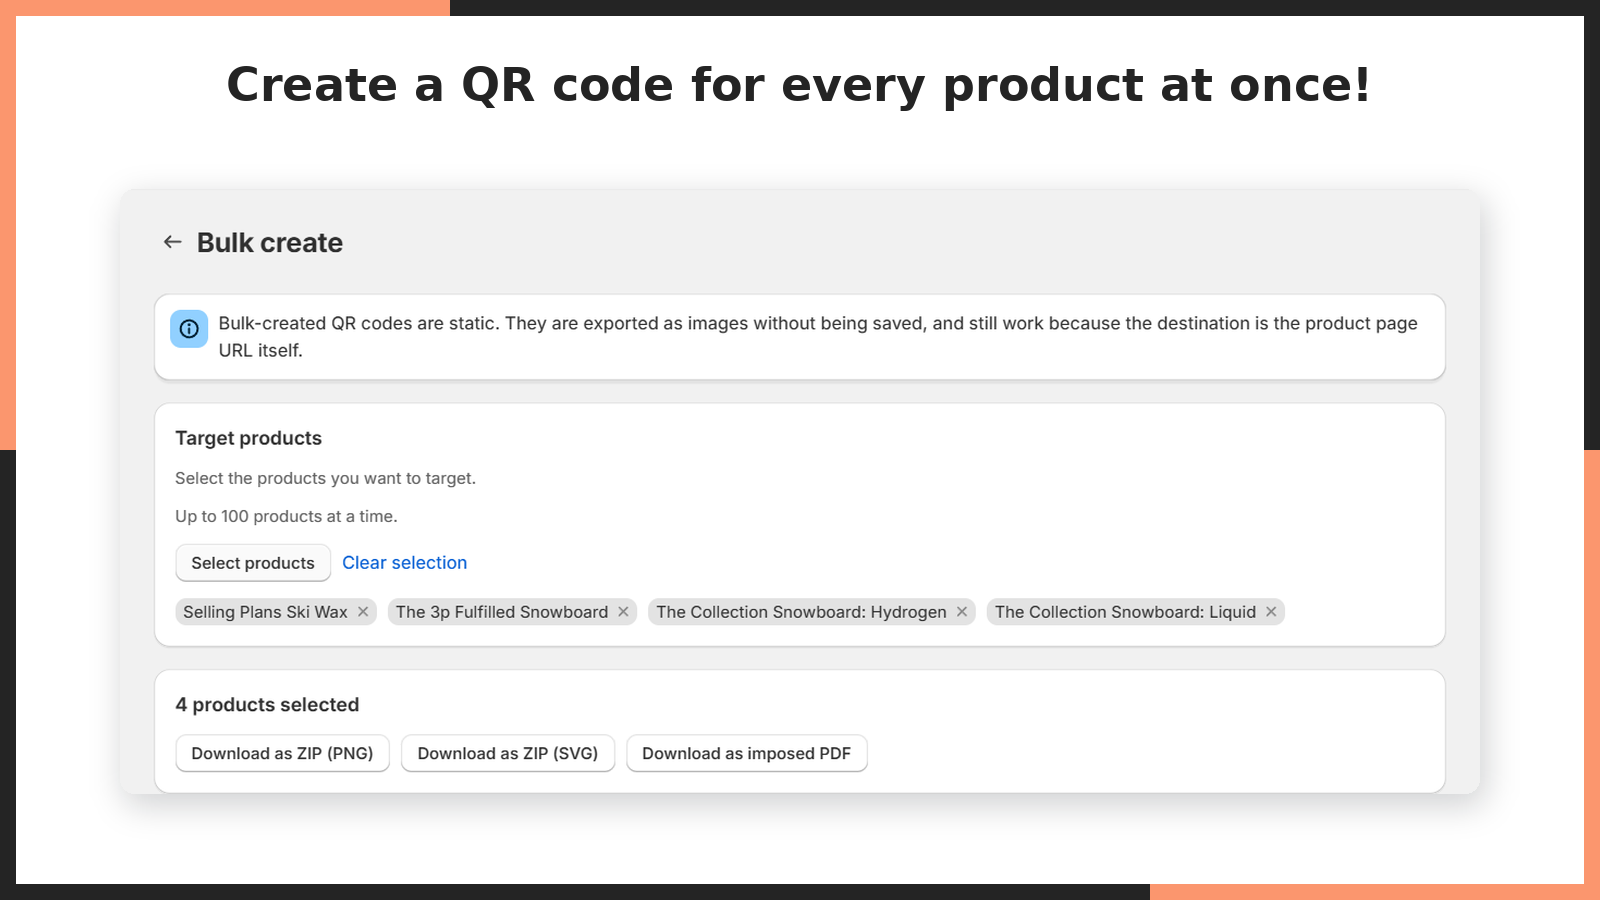Click the Bulk create page title

(x=270, y=243)
